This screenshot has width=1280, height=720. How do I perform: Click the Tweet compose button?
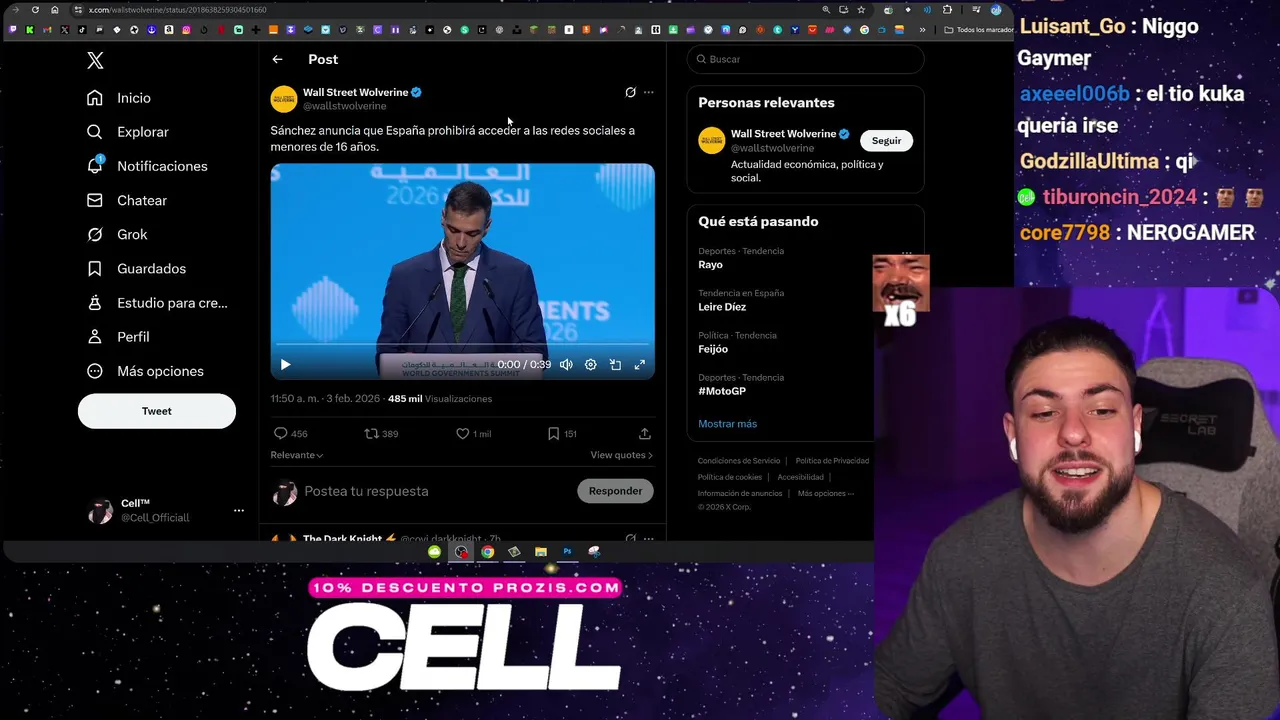(157, 411)
